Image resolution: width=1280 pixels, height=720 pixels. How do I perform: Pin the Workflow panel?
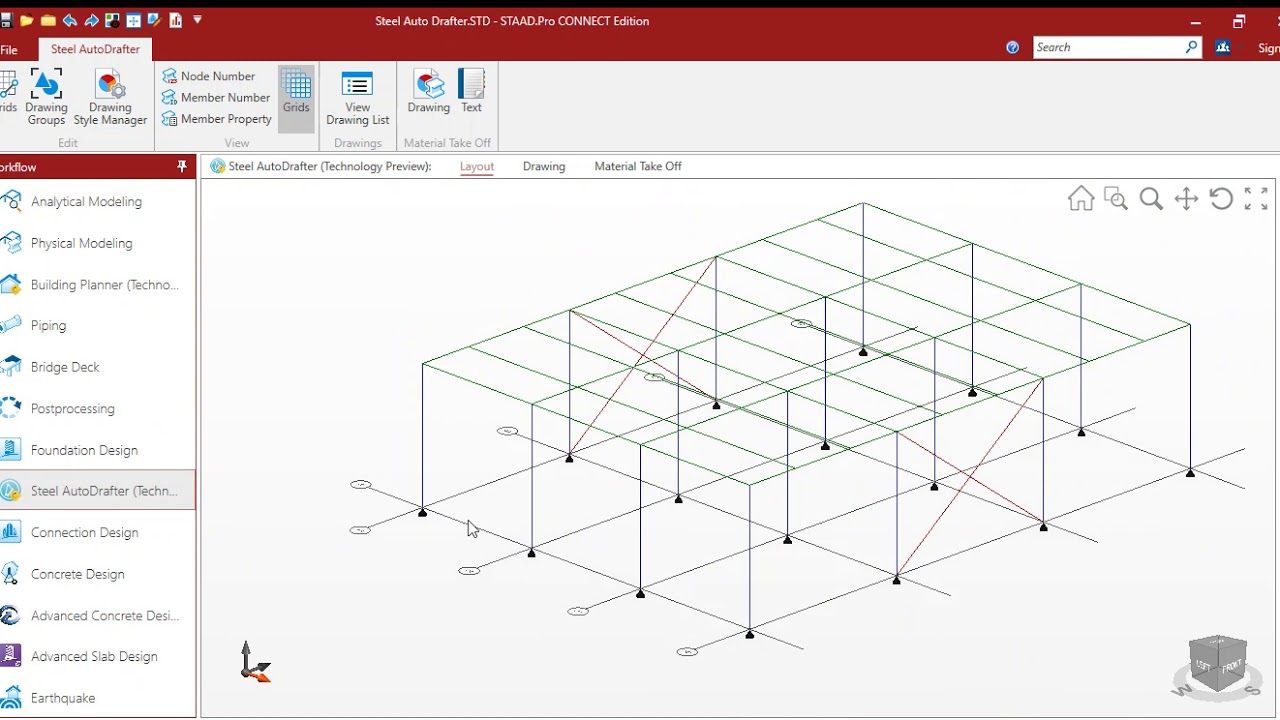click(x=181, y=167)
